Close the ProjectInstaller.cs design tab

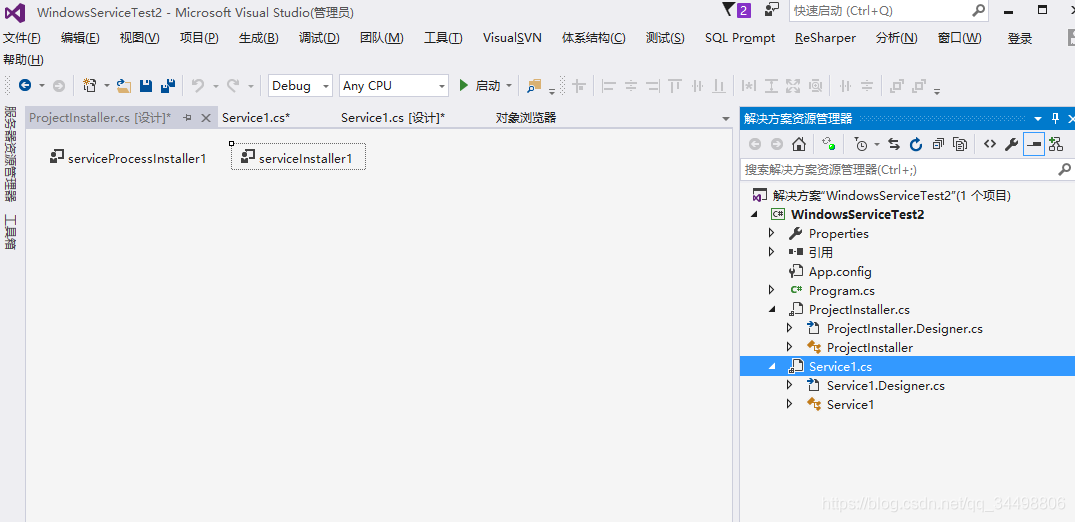pyautogui.click(x=205, y=118)
